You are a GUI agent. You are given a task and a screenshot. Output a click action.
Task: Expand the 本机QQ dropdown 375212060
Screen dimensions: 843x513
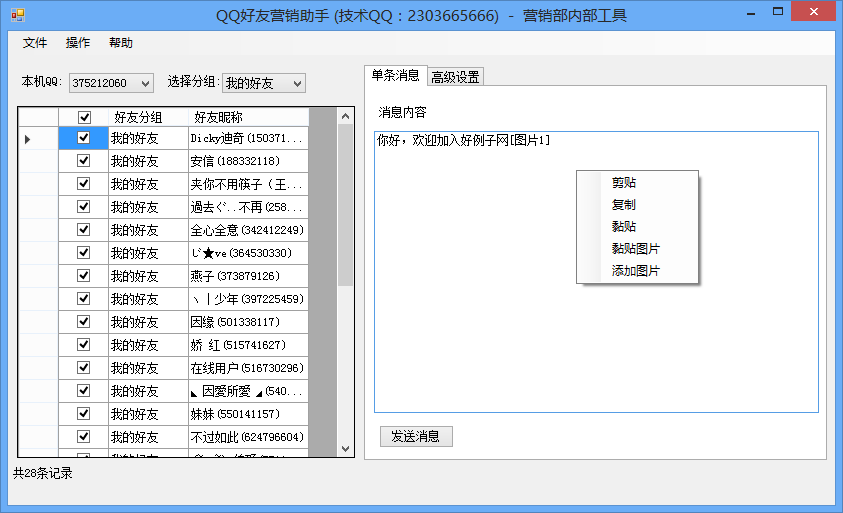(x=111, y=83)
